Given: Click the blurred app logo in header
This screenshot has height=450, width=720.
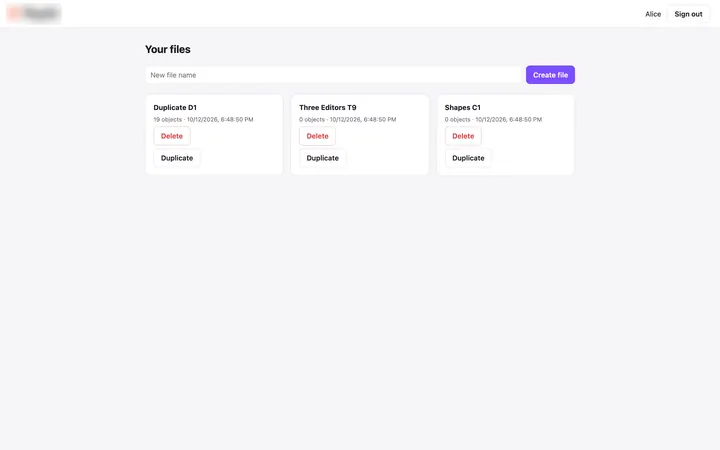Looking at the screenshot, I should tap(34, 13).
